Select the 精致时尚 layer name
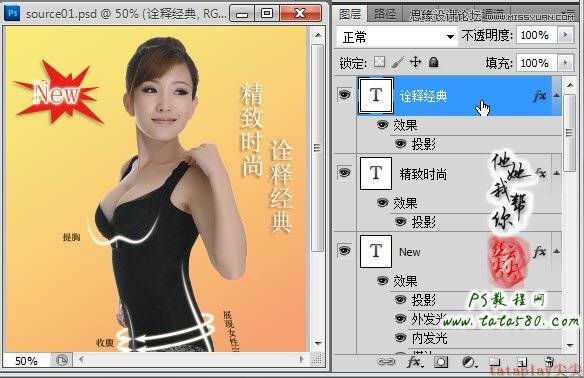Viewport: 584px width, 378px height. [x=423, y=174]
